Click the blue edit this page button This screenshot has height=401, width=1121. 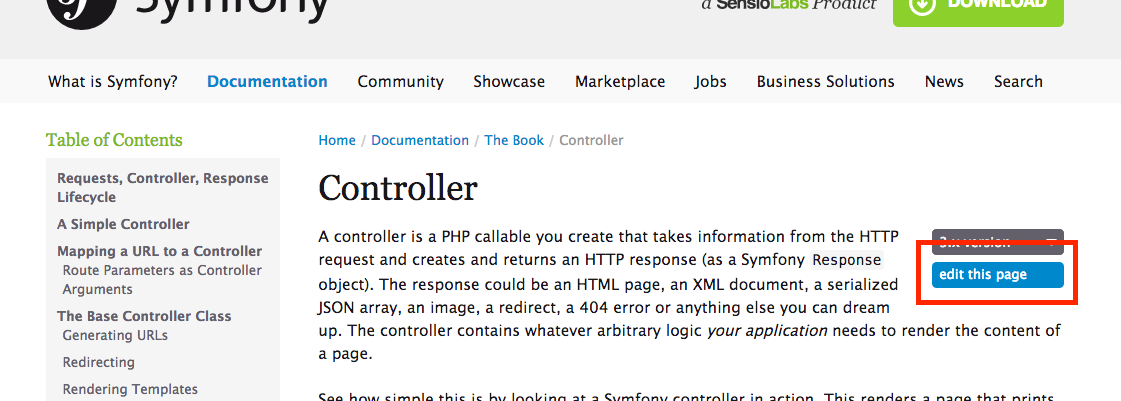pos(997,275)
